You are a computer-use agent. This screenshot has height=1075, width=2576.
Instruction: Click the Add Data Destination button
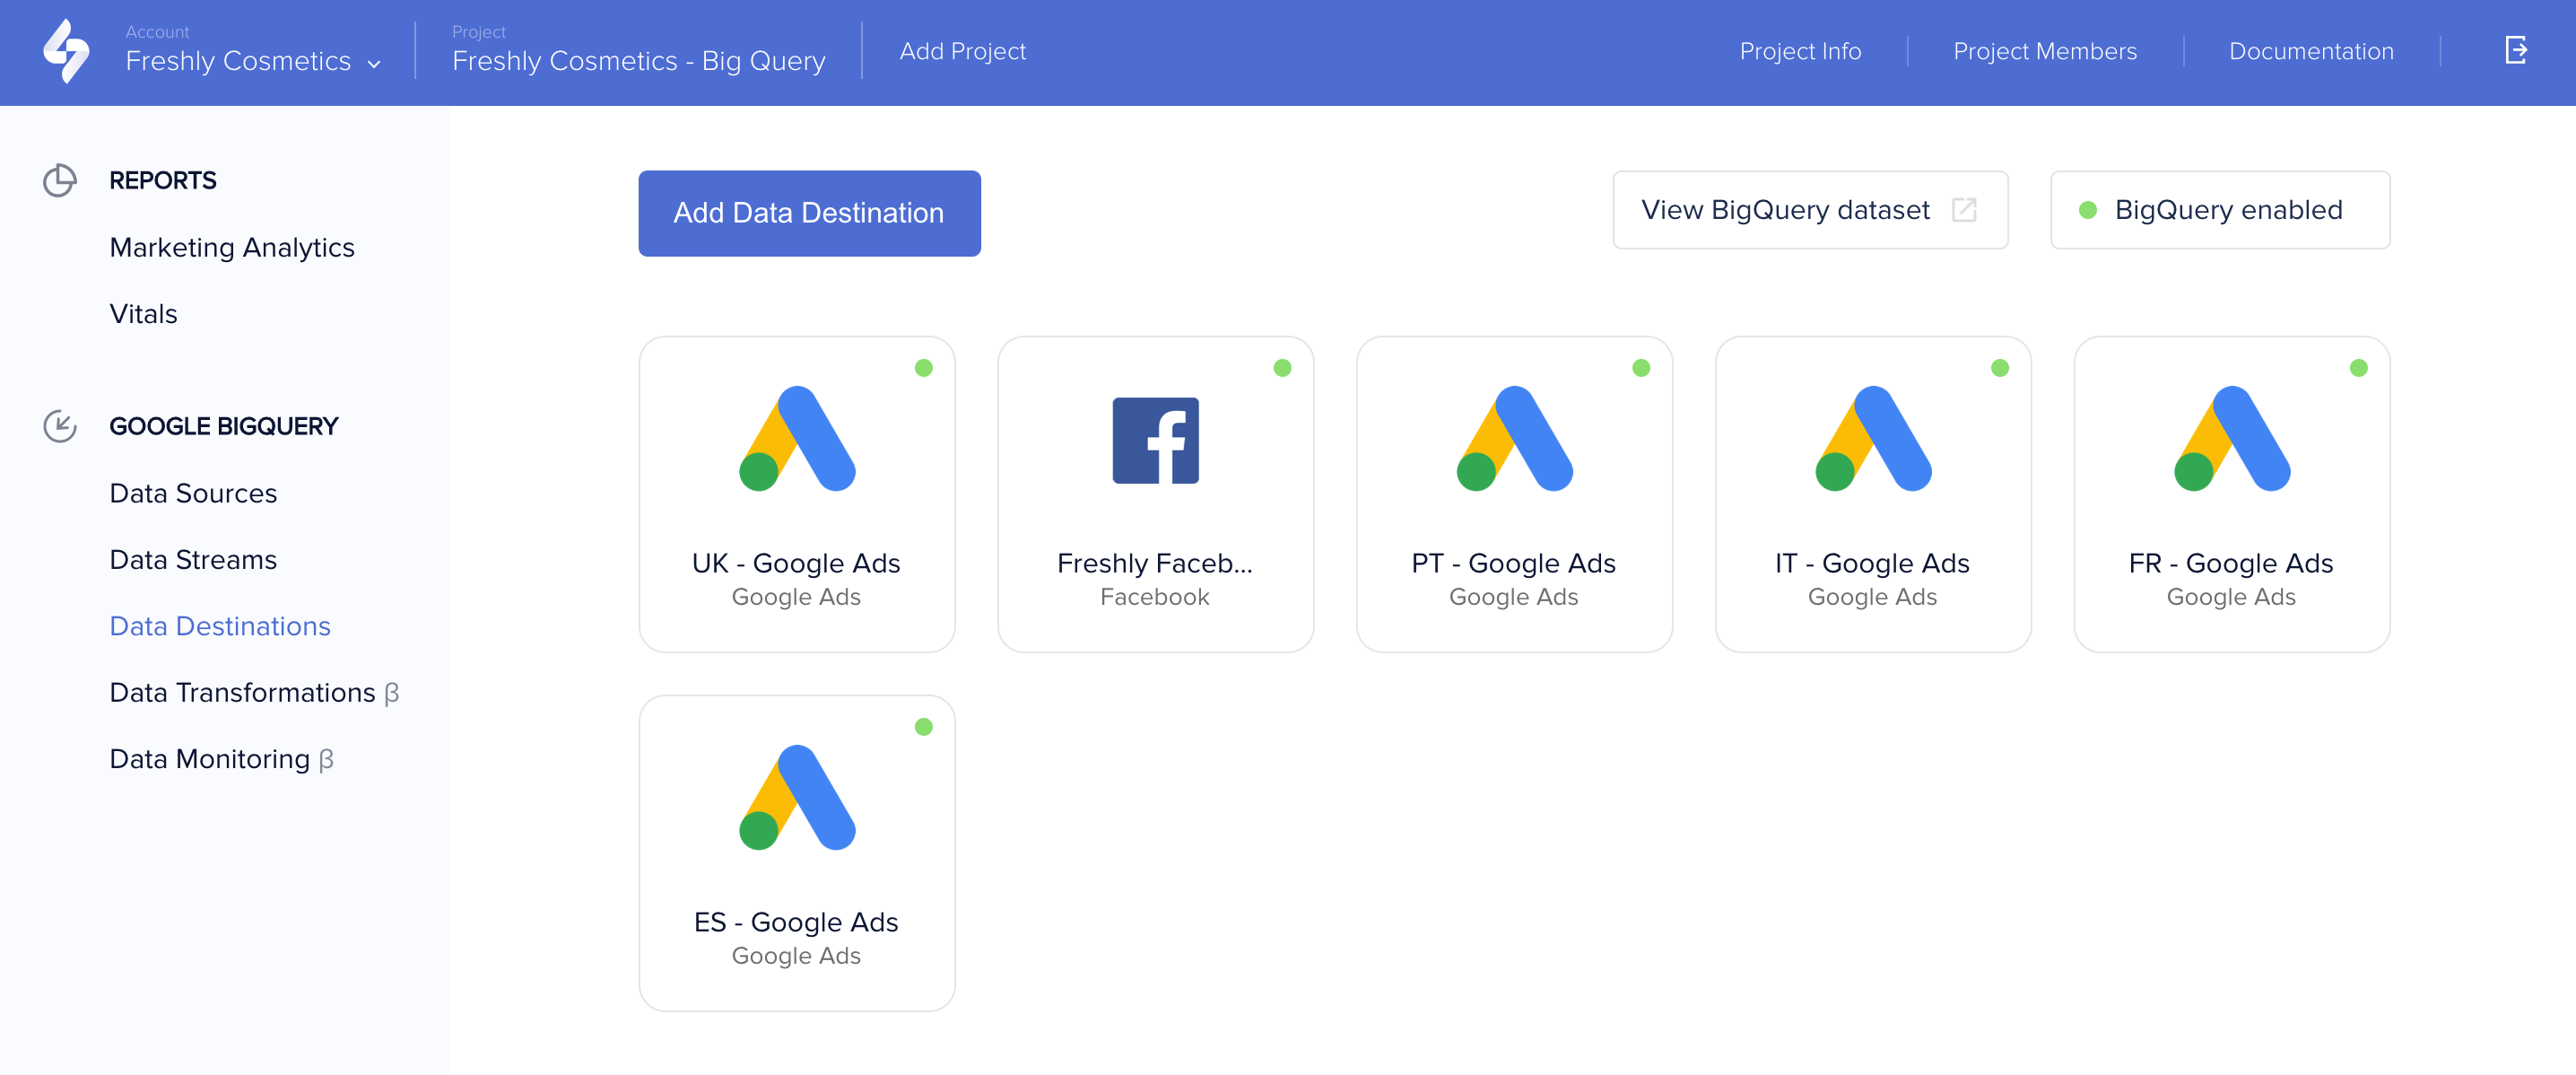808,210
